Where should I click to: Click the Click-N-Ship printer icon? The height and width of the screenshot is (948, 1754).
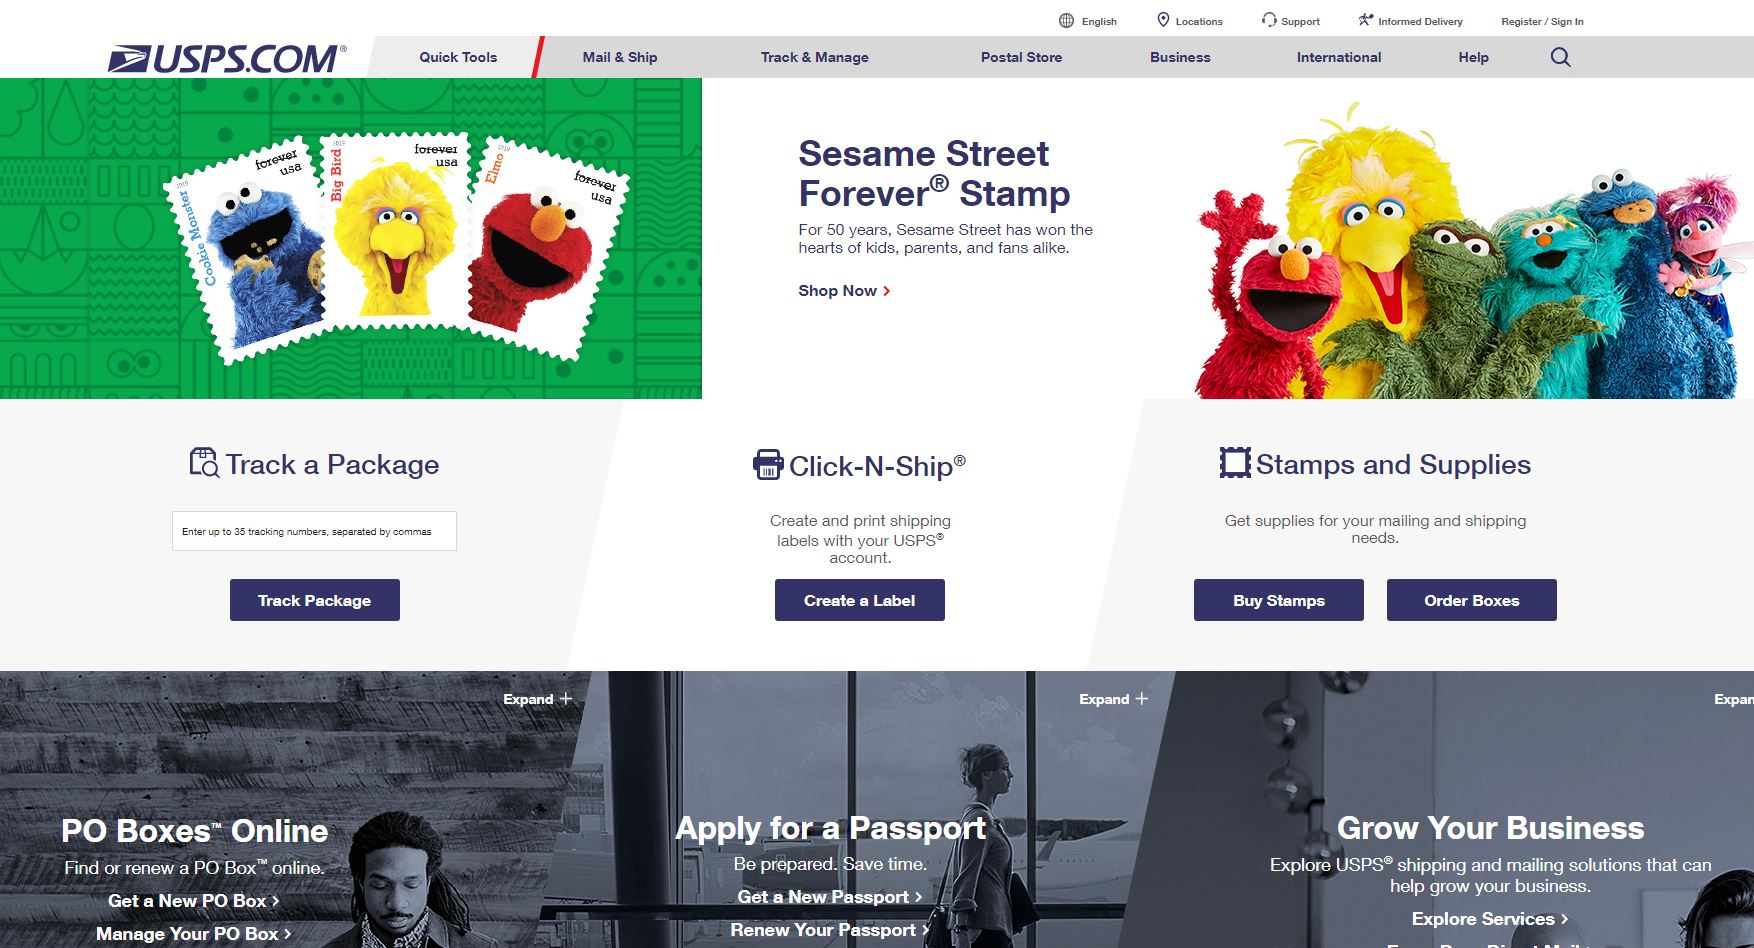[x=767, y=465]
